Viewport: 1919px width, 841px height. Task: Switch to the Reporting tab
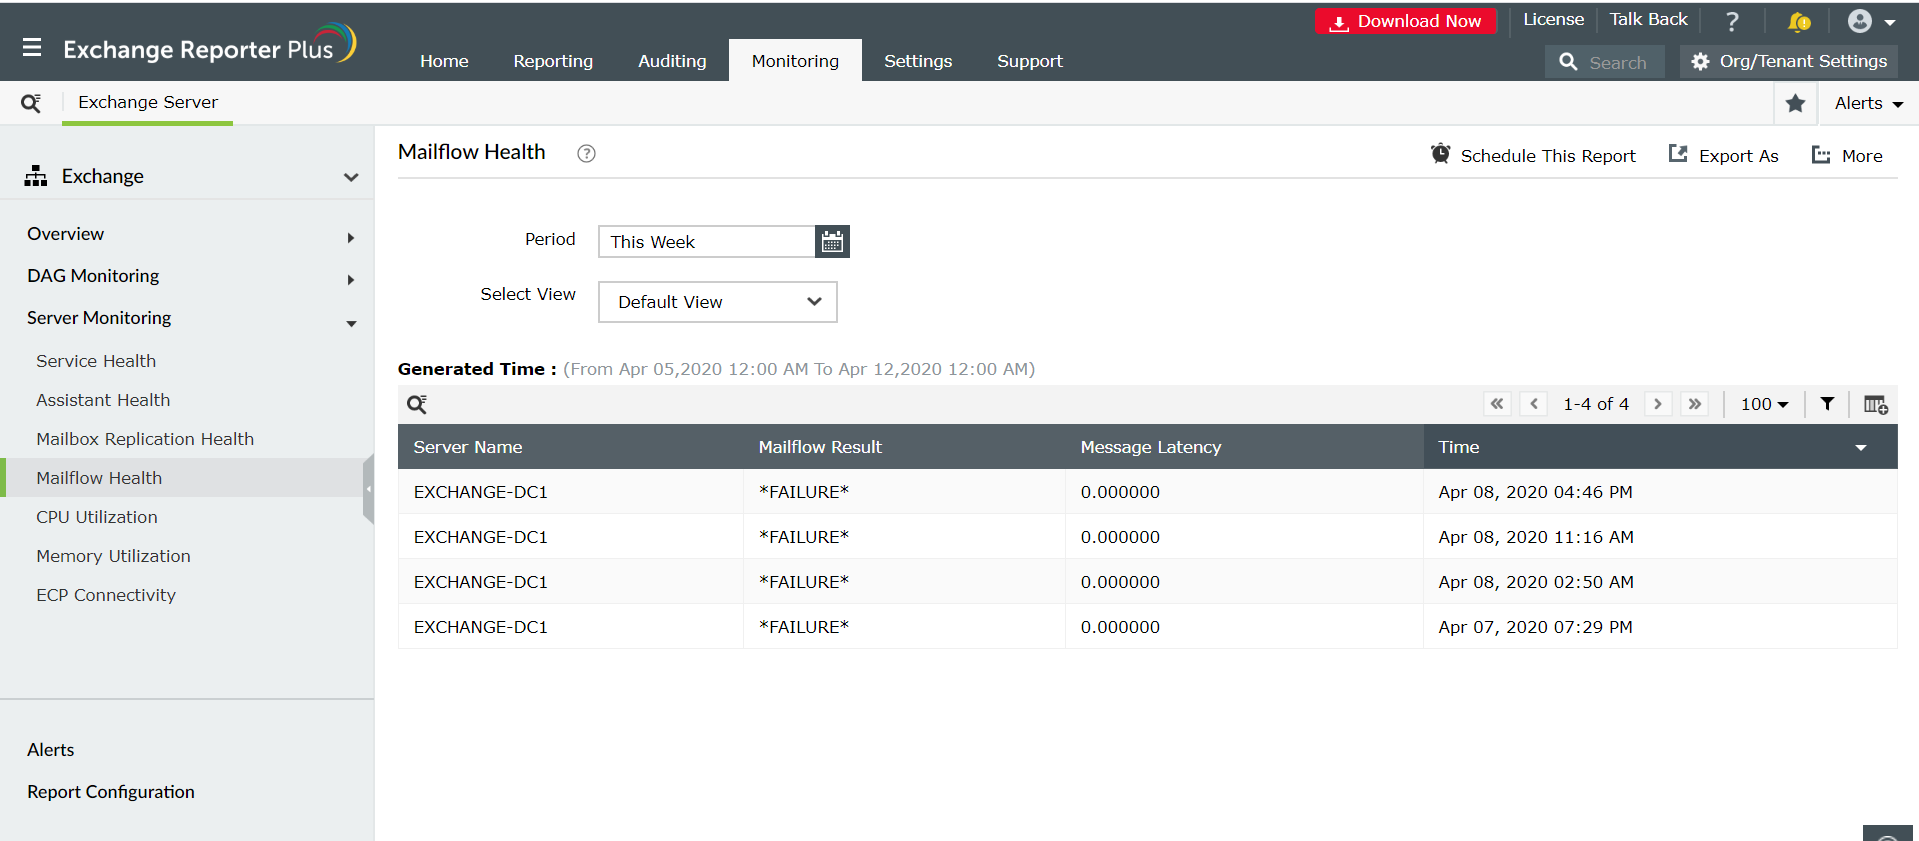coord(553,61)
